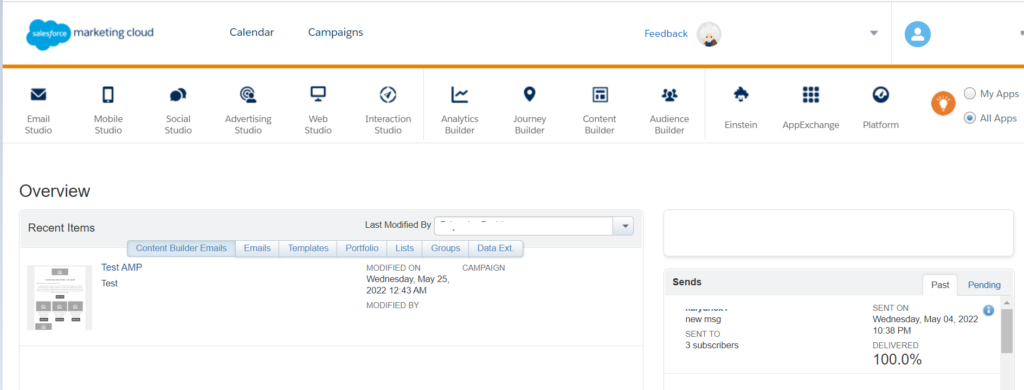Open Advertising Studio app icon
1024x390 pixels.
[248, 95]
